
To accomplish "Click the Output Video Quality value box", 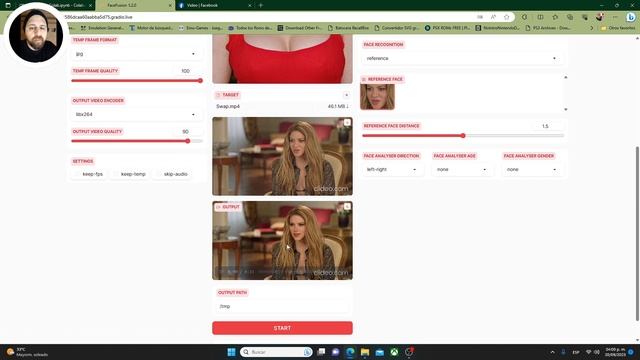I will (186, 131).
